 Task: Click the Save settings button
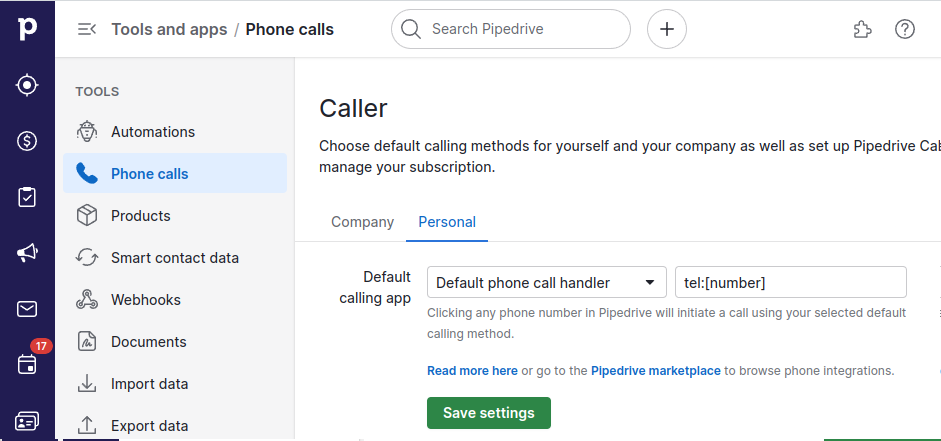coord(489,413)
